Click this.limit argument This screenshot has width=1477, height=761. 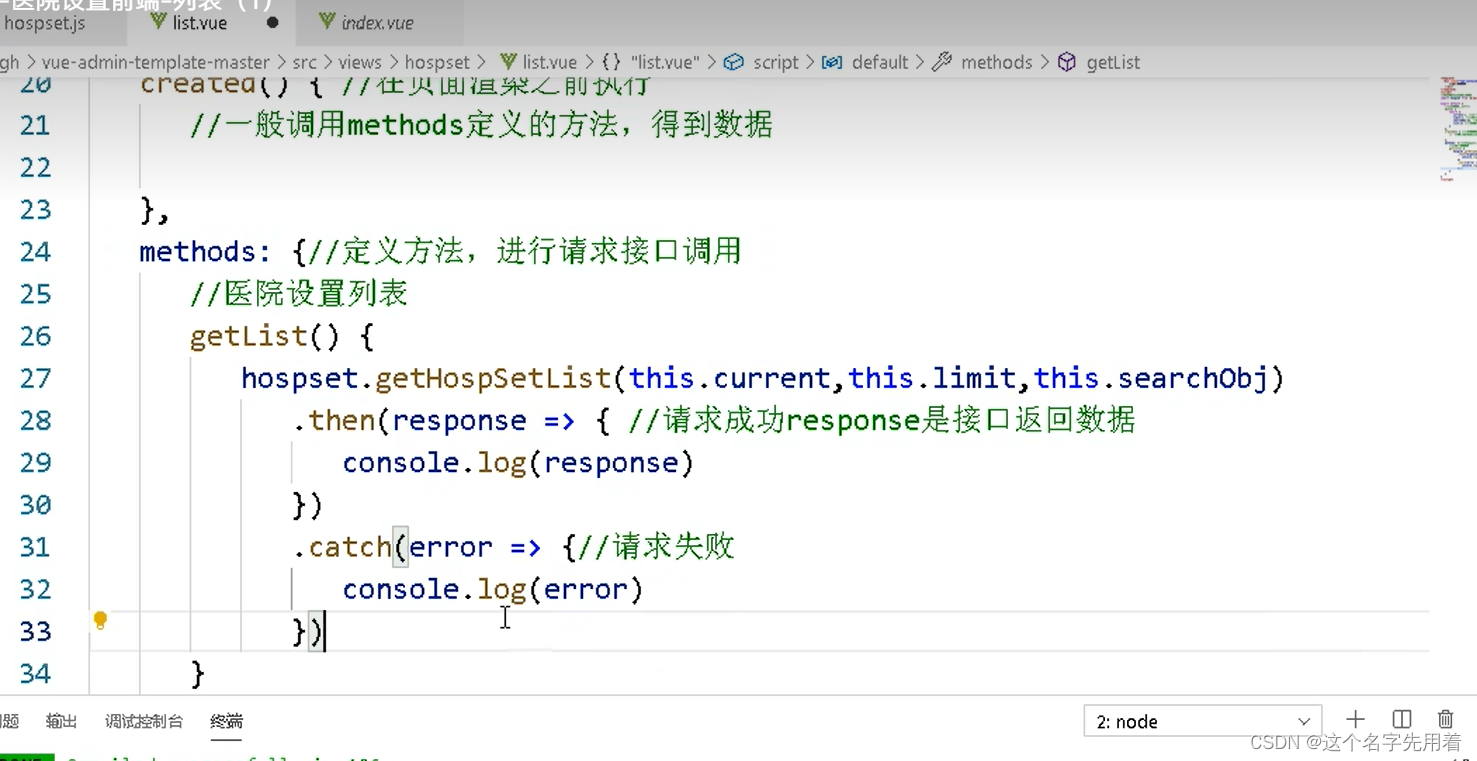(x=932, y=378)
